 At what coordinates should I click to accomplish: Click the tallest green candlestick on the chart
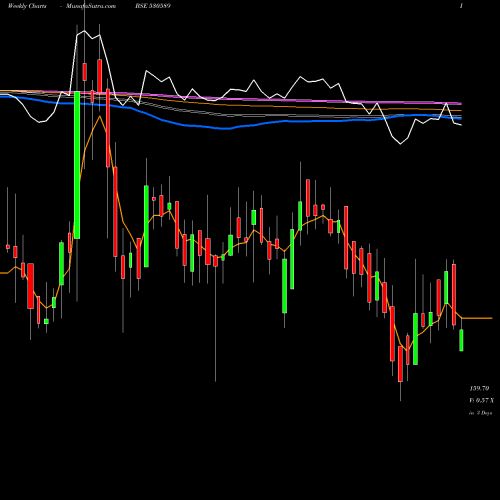point(77,165)
